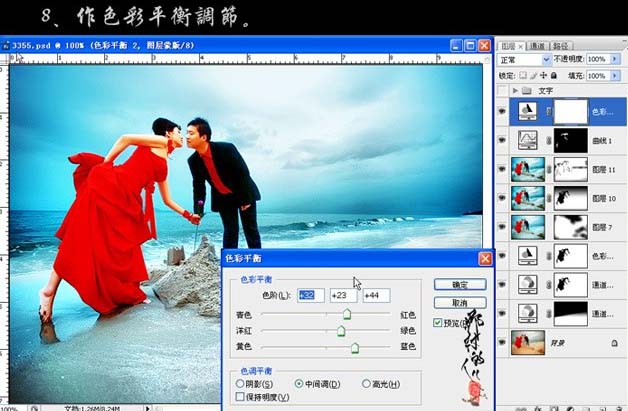Hide the 曲线 1 layer via eye icon
This screenshot has width=628, height=411.
(x=502, y=141)
